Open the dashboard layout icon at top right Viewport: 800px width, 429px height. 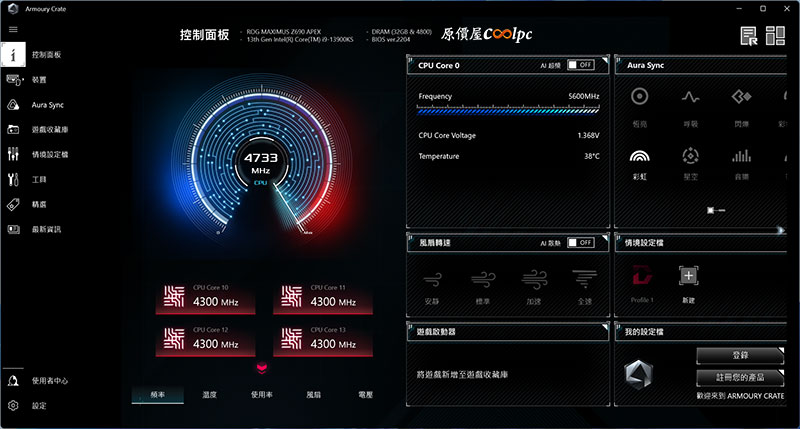pyautogui.click(x=775, y=36)
